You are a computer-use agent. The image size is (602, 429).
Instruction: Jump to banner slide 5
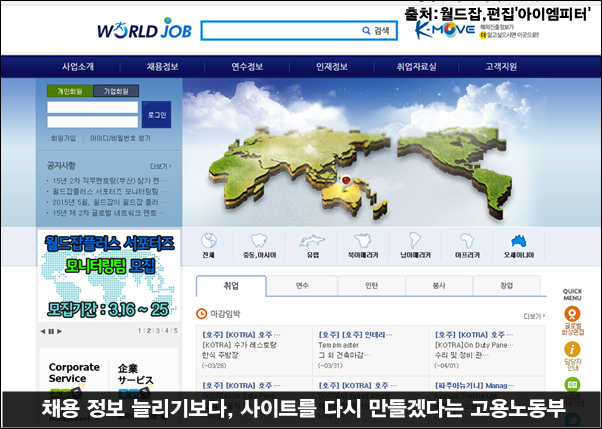pos(176,331)
